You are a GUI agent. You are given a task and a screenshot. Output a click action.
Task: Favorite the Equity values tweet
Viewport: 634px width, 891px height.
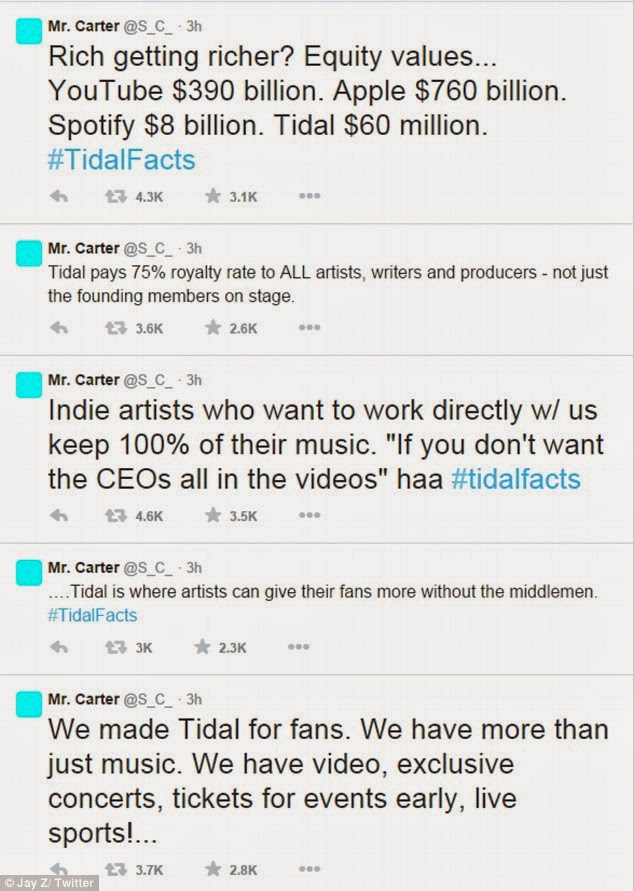[x=212, y=197]
